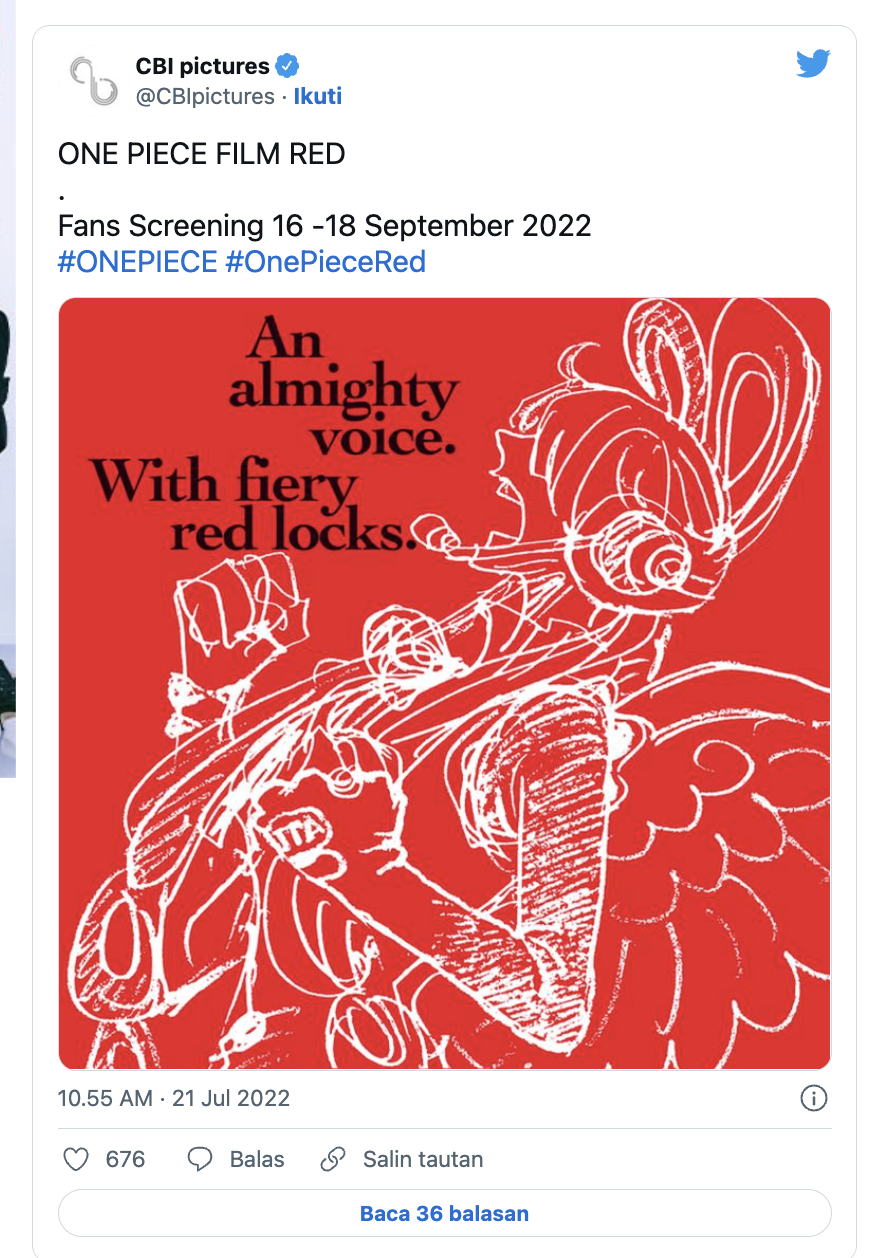Open the #OnePieceRed hashtag
Viewport: 876px width, 1258px height.
pos(326,262)
